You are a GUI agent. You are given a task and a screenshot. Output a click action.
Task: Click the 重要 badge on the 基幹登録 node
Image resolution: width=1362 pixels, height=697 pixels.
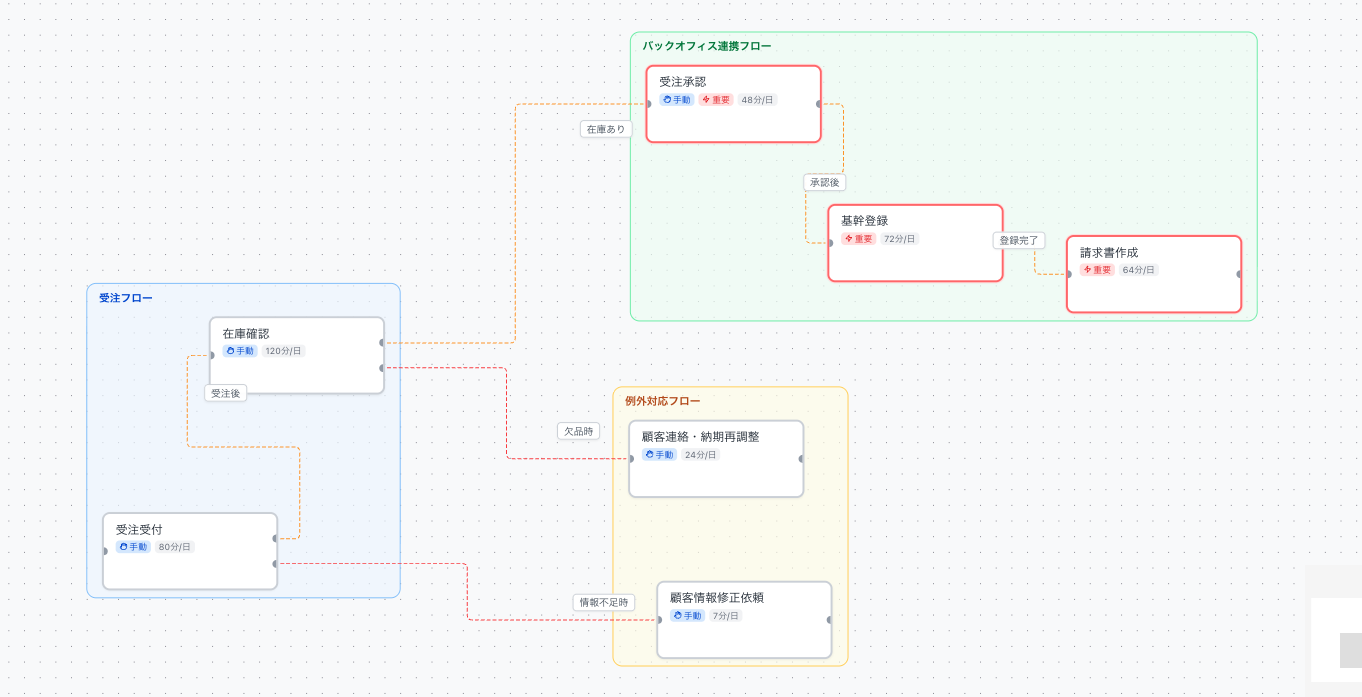pyautogui.click(x=857, y=239)
